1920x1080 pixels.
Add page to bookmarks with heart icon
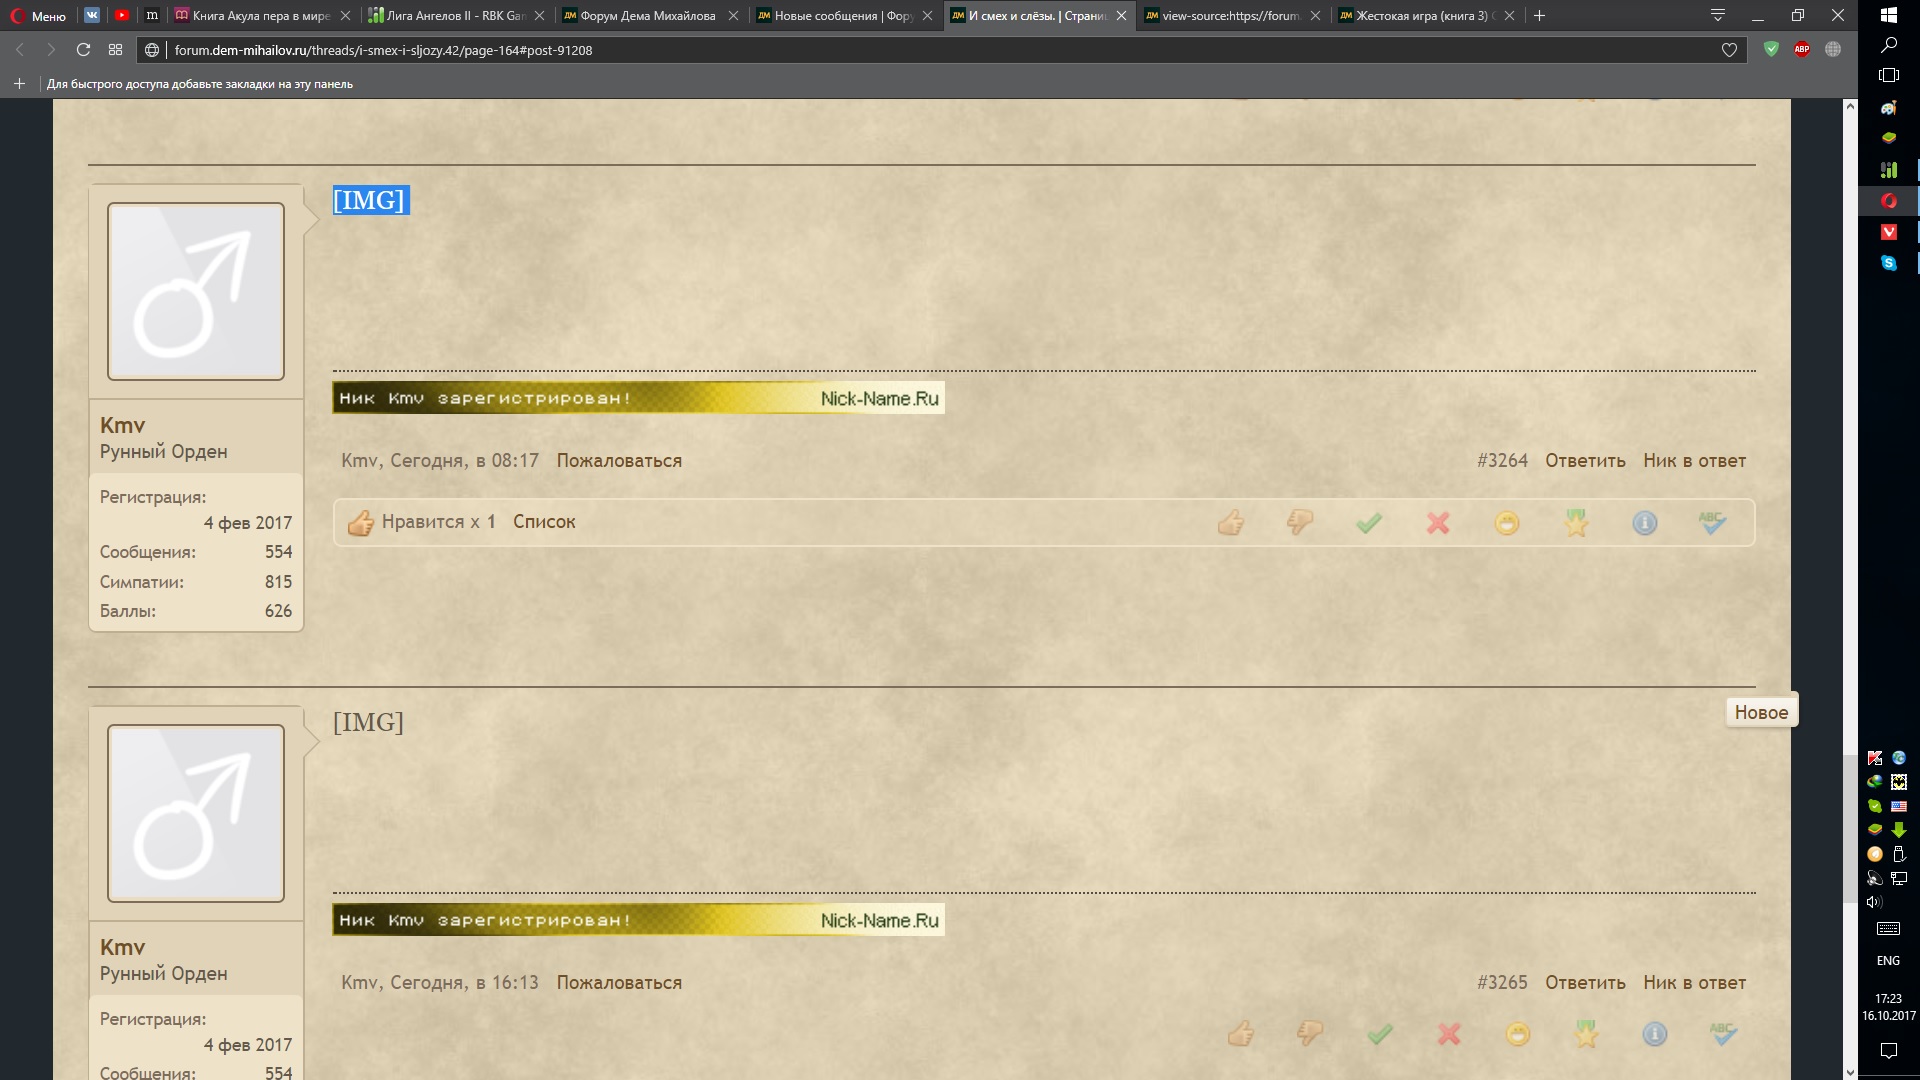[1729, 50]
